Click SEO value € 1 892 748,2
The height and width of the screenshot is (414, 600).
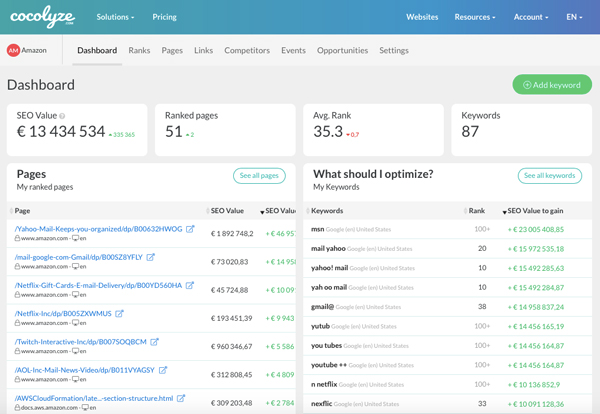(x=232, y=233)
